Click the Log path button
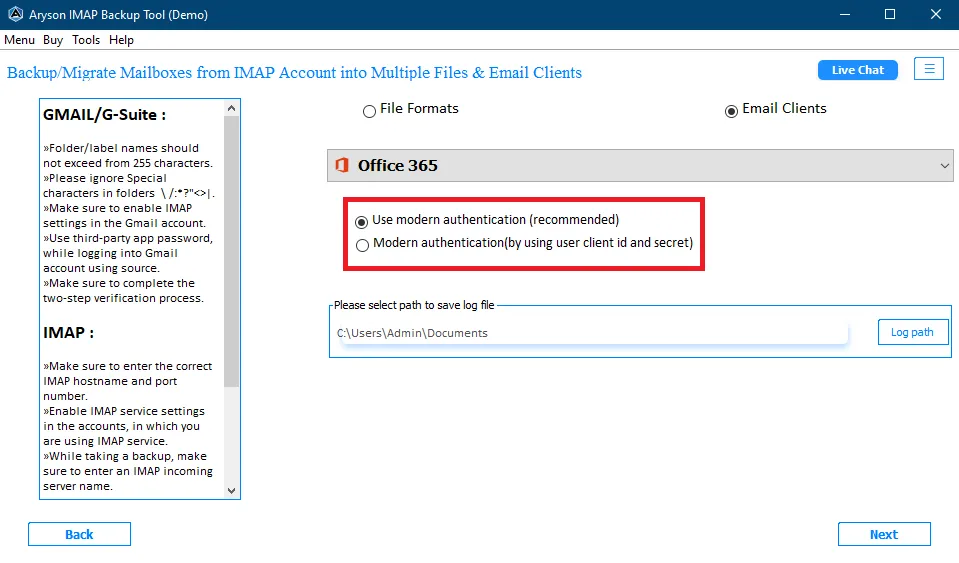 (913, 332)
